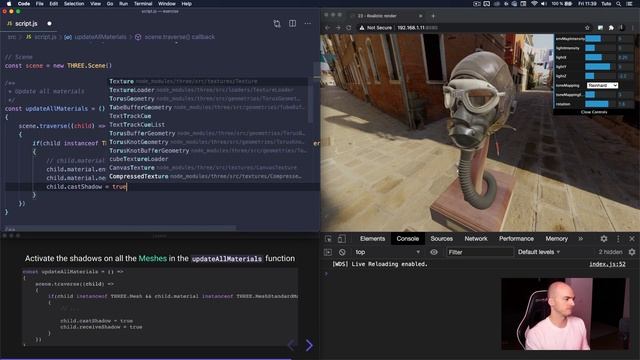The image size is (640, 360).
Task: Open the macOS Spotlight search icon
Action: (x=619, y=4)
